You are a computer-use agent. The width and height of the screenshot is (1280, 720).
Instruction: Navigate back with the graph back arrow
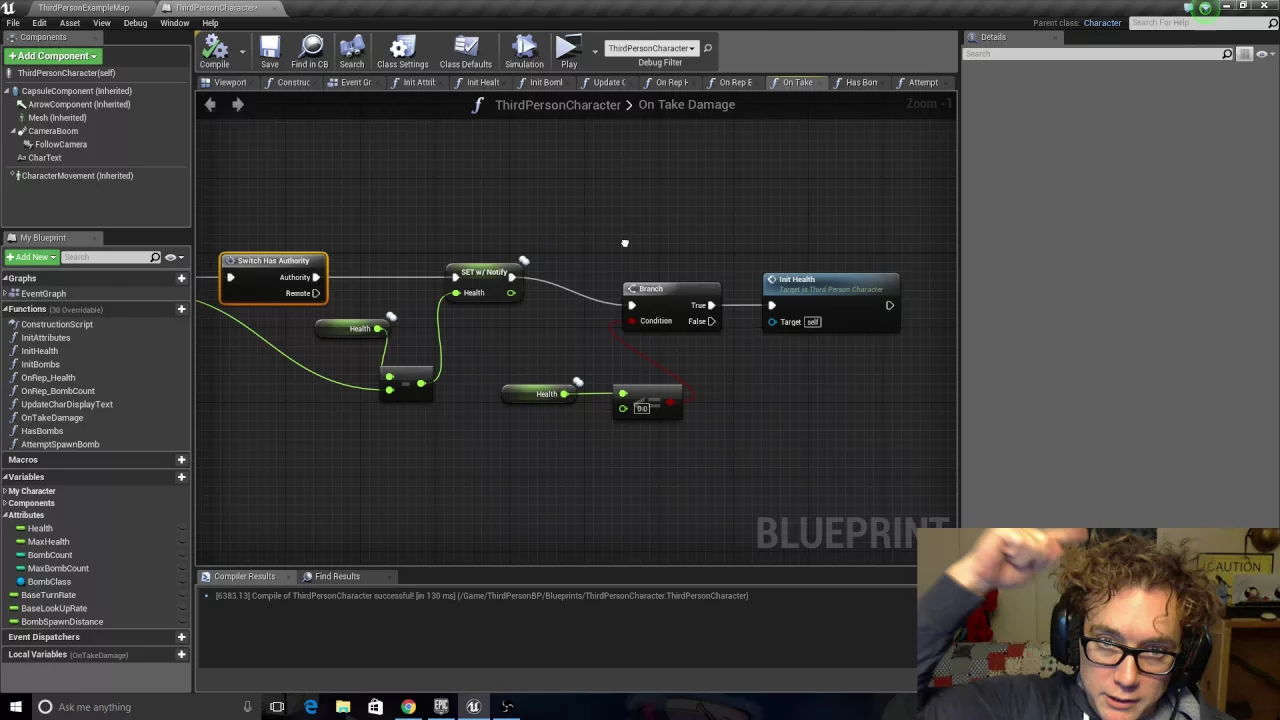pyautogui.click(x=210, y=104)
